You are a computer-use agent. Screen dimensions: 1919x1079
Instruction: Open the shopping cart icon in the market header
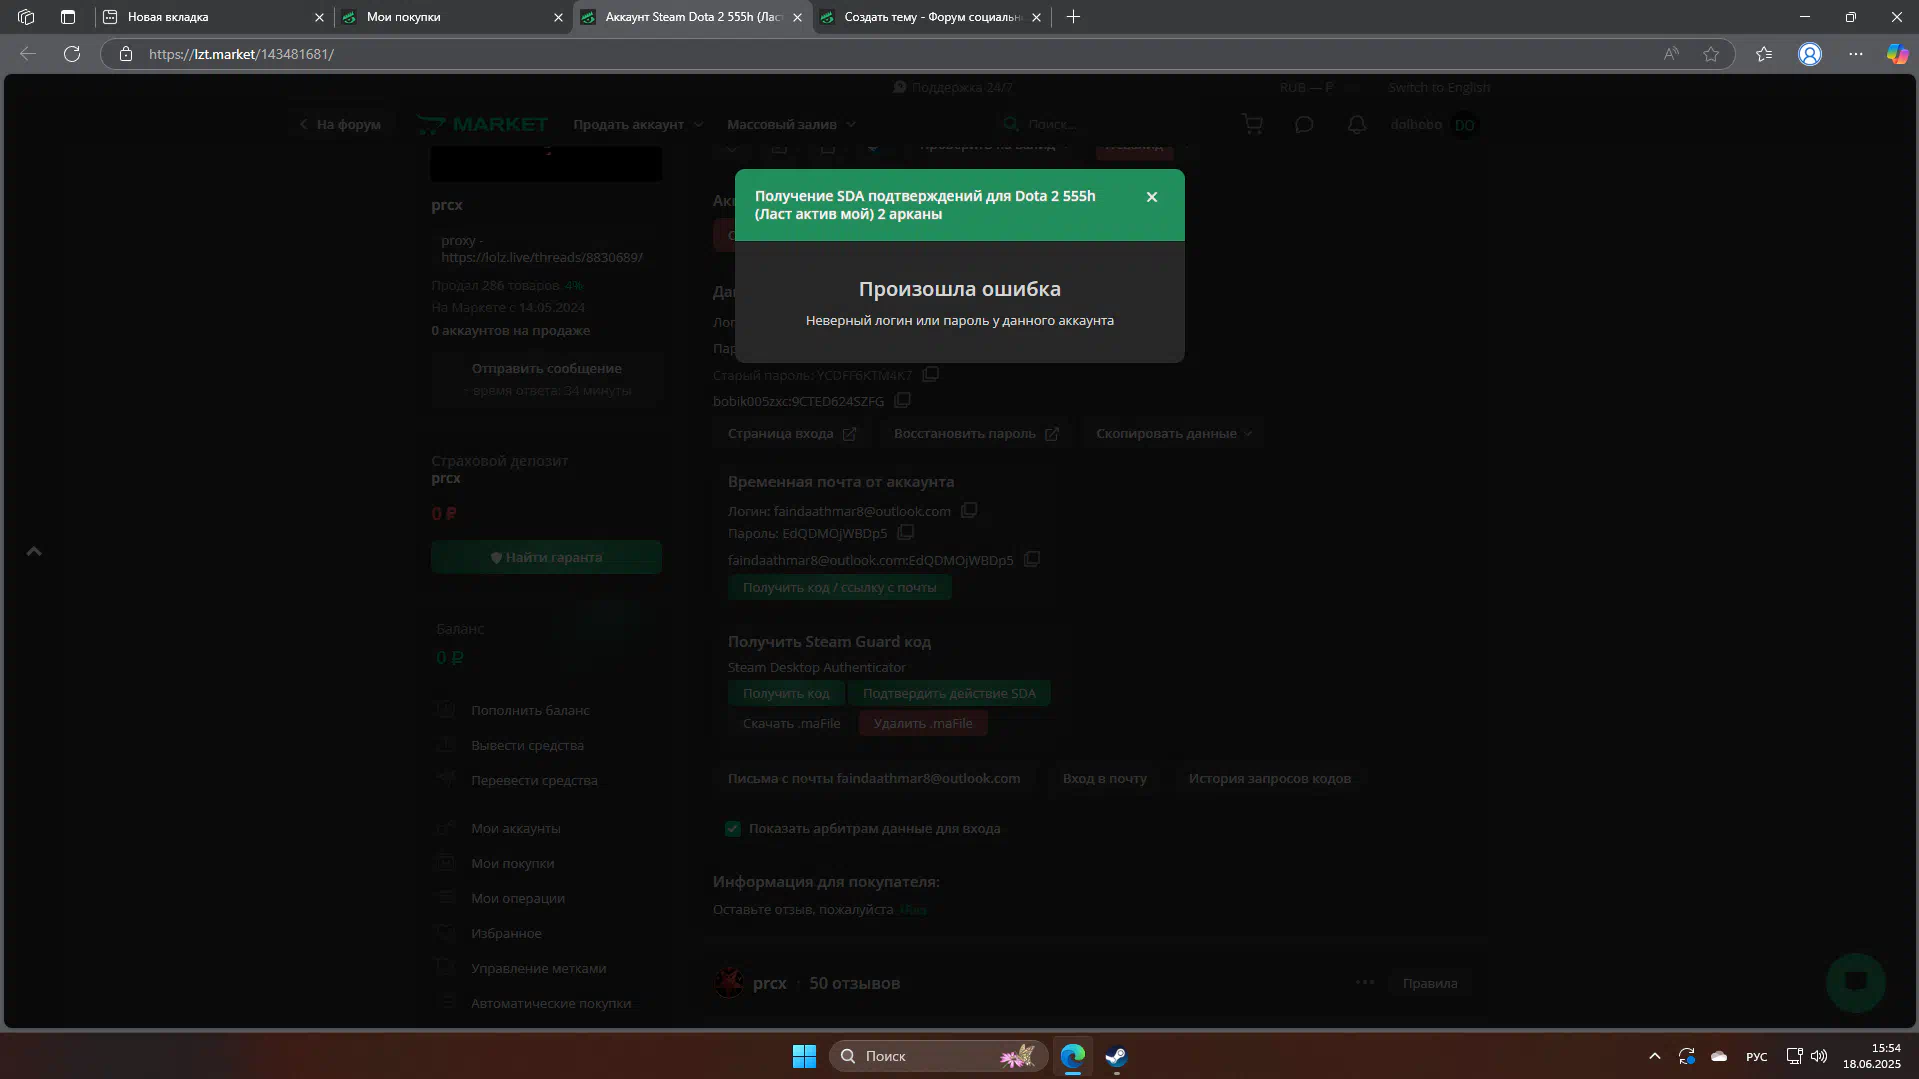tap(1252, 124)
